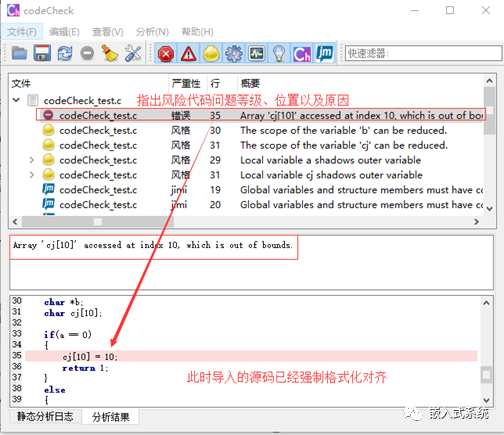Screen dimensions: 504x435
Task: Click the yellow style icon on line 30 row
Action: [x=48, y=130]
